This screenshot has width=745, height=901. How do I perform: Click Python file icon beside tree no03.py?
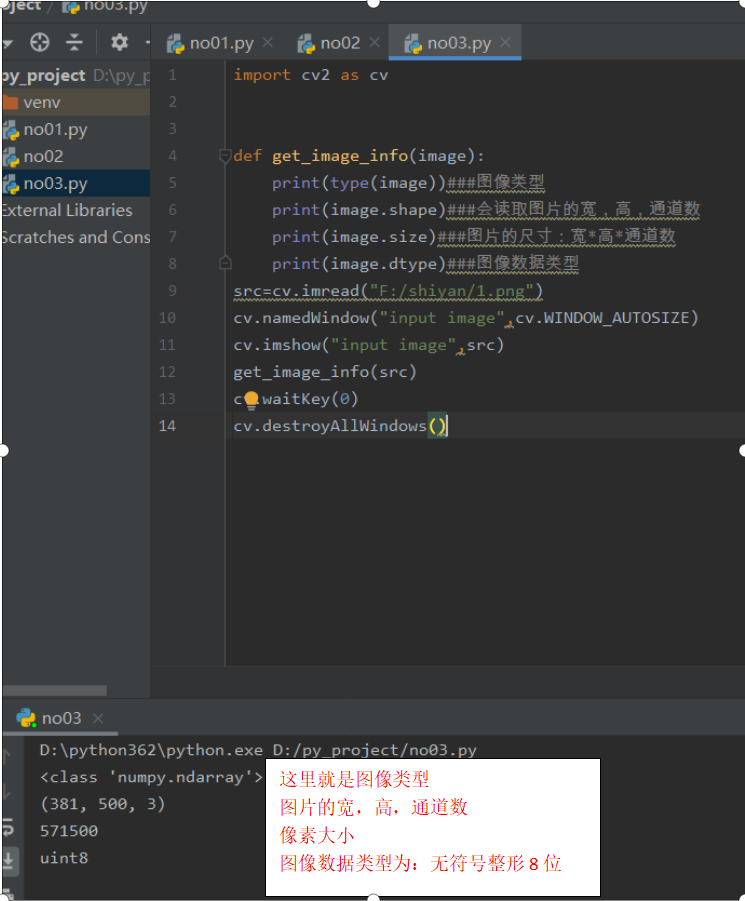[x=11, y=184]
